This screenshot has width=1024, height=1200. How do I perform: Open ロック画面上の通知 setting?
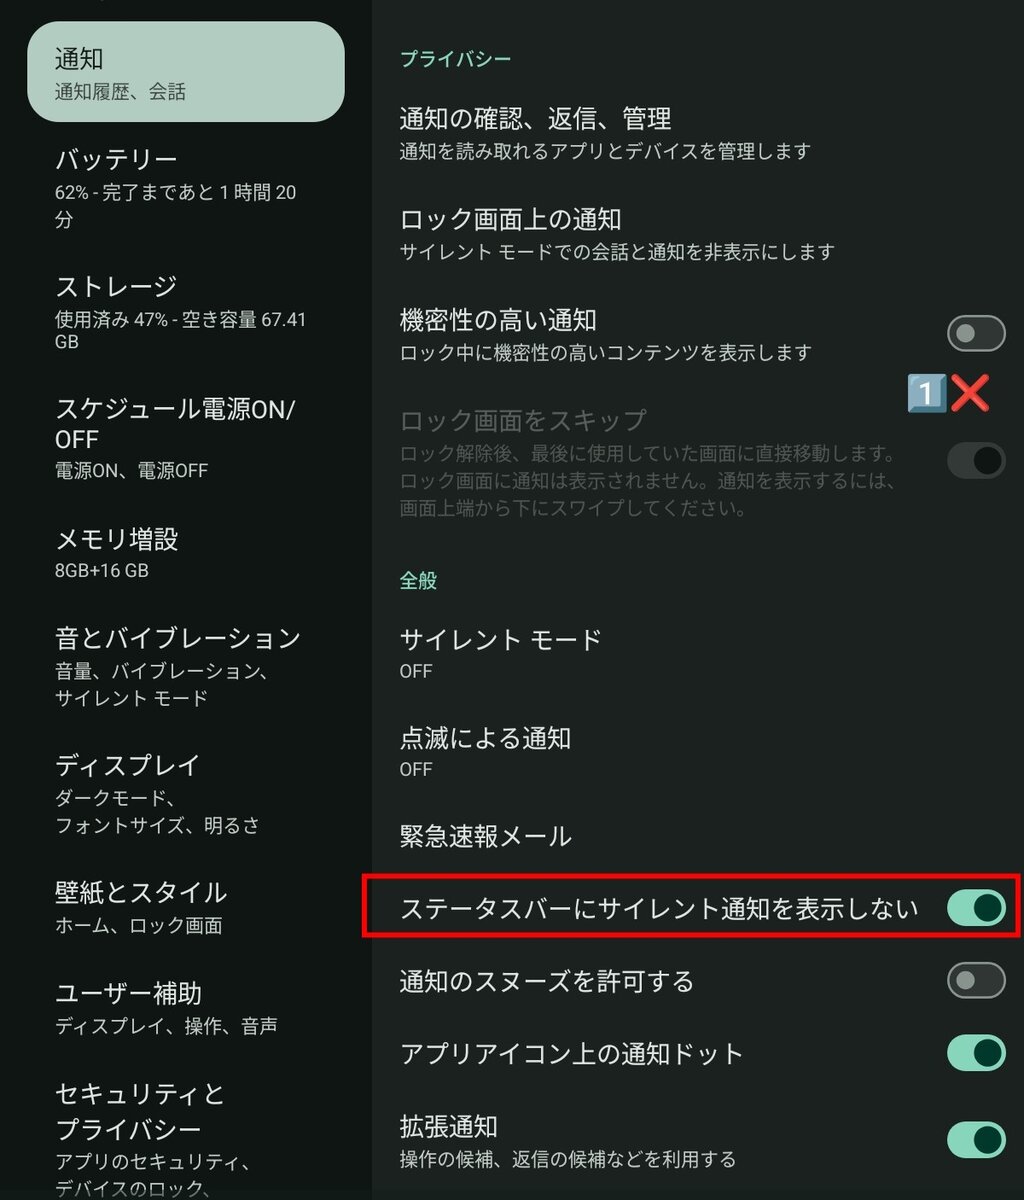coord(698,234)
